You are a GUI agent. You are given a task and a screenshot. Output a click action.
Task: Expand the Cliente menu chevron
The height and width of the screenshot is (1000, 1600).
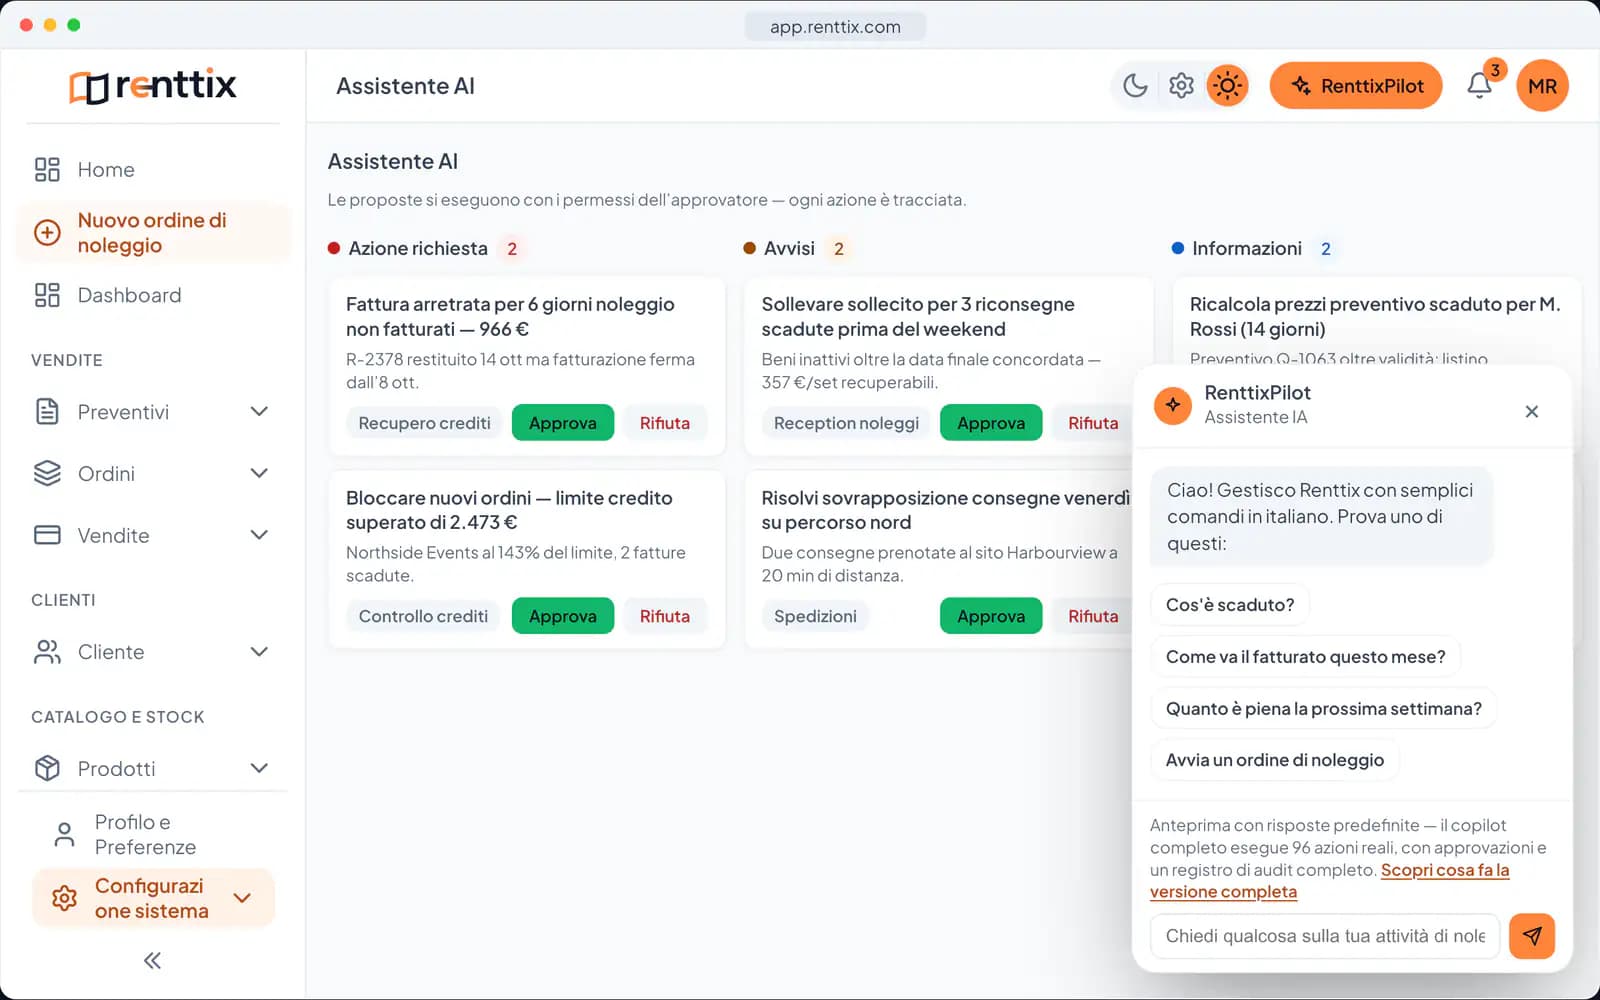[259, 652]
